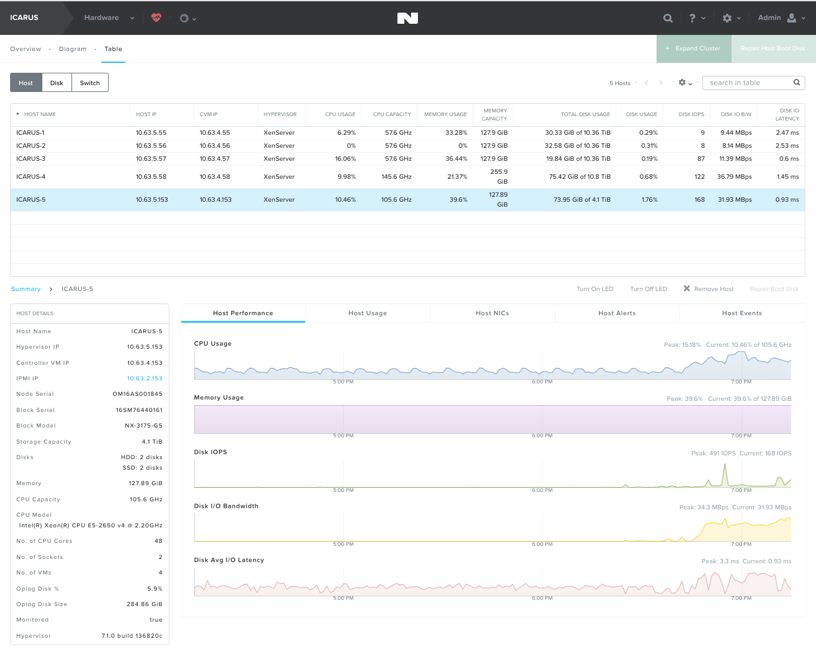Open the IPMI IP 10.63.2.153 link

(145, 378)
